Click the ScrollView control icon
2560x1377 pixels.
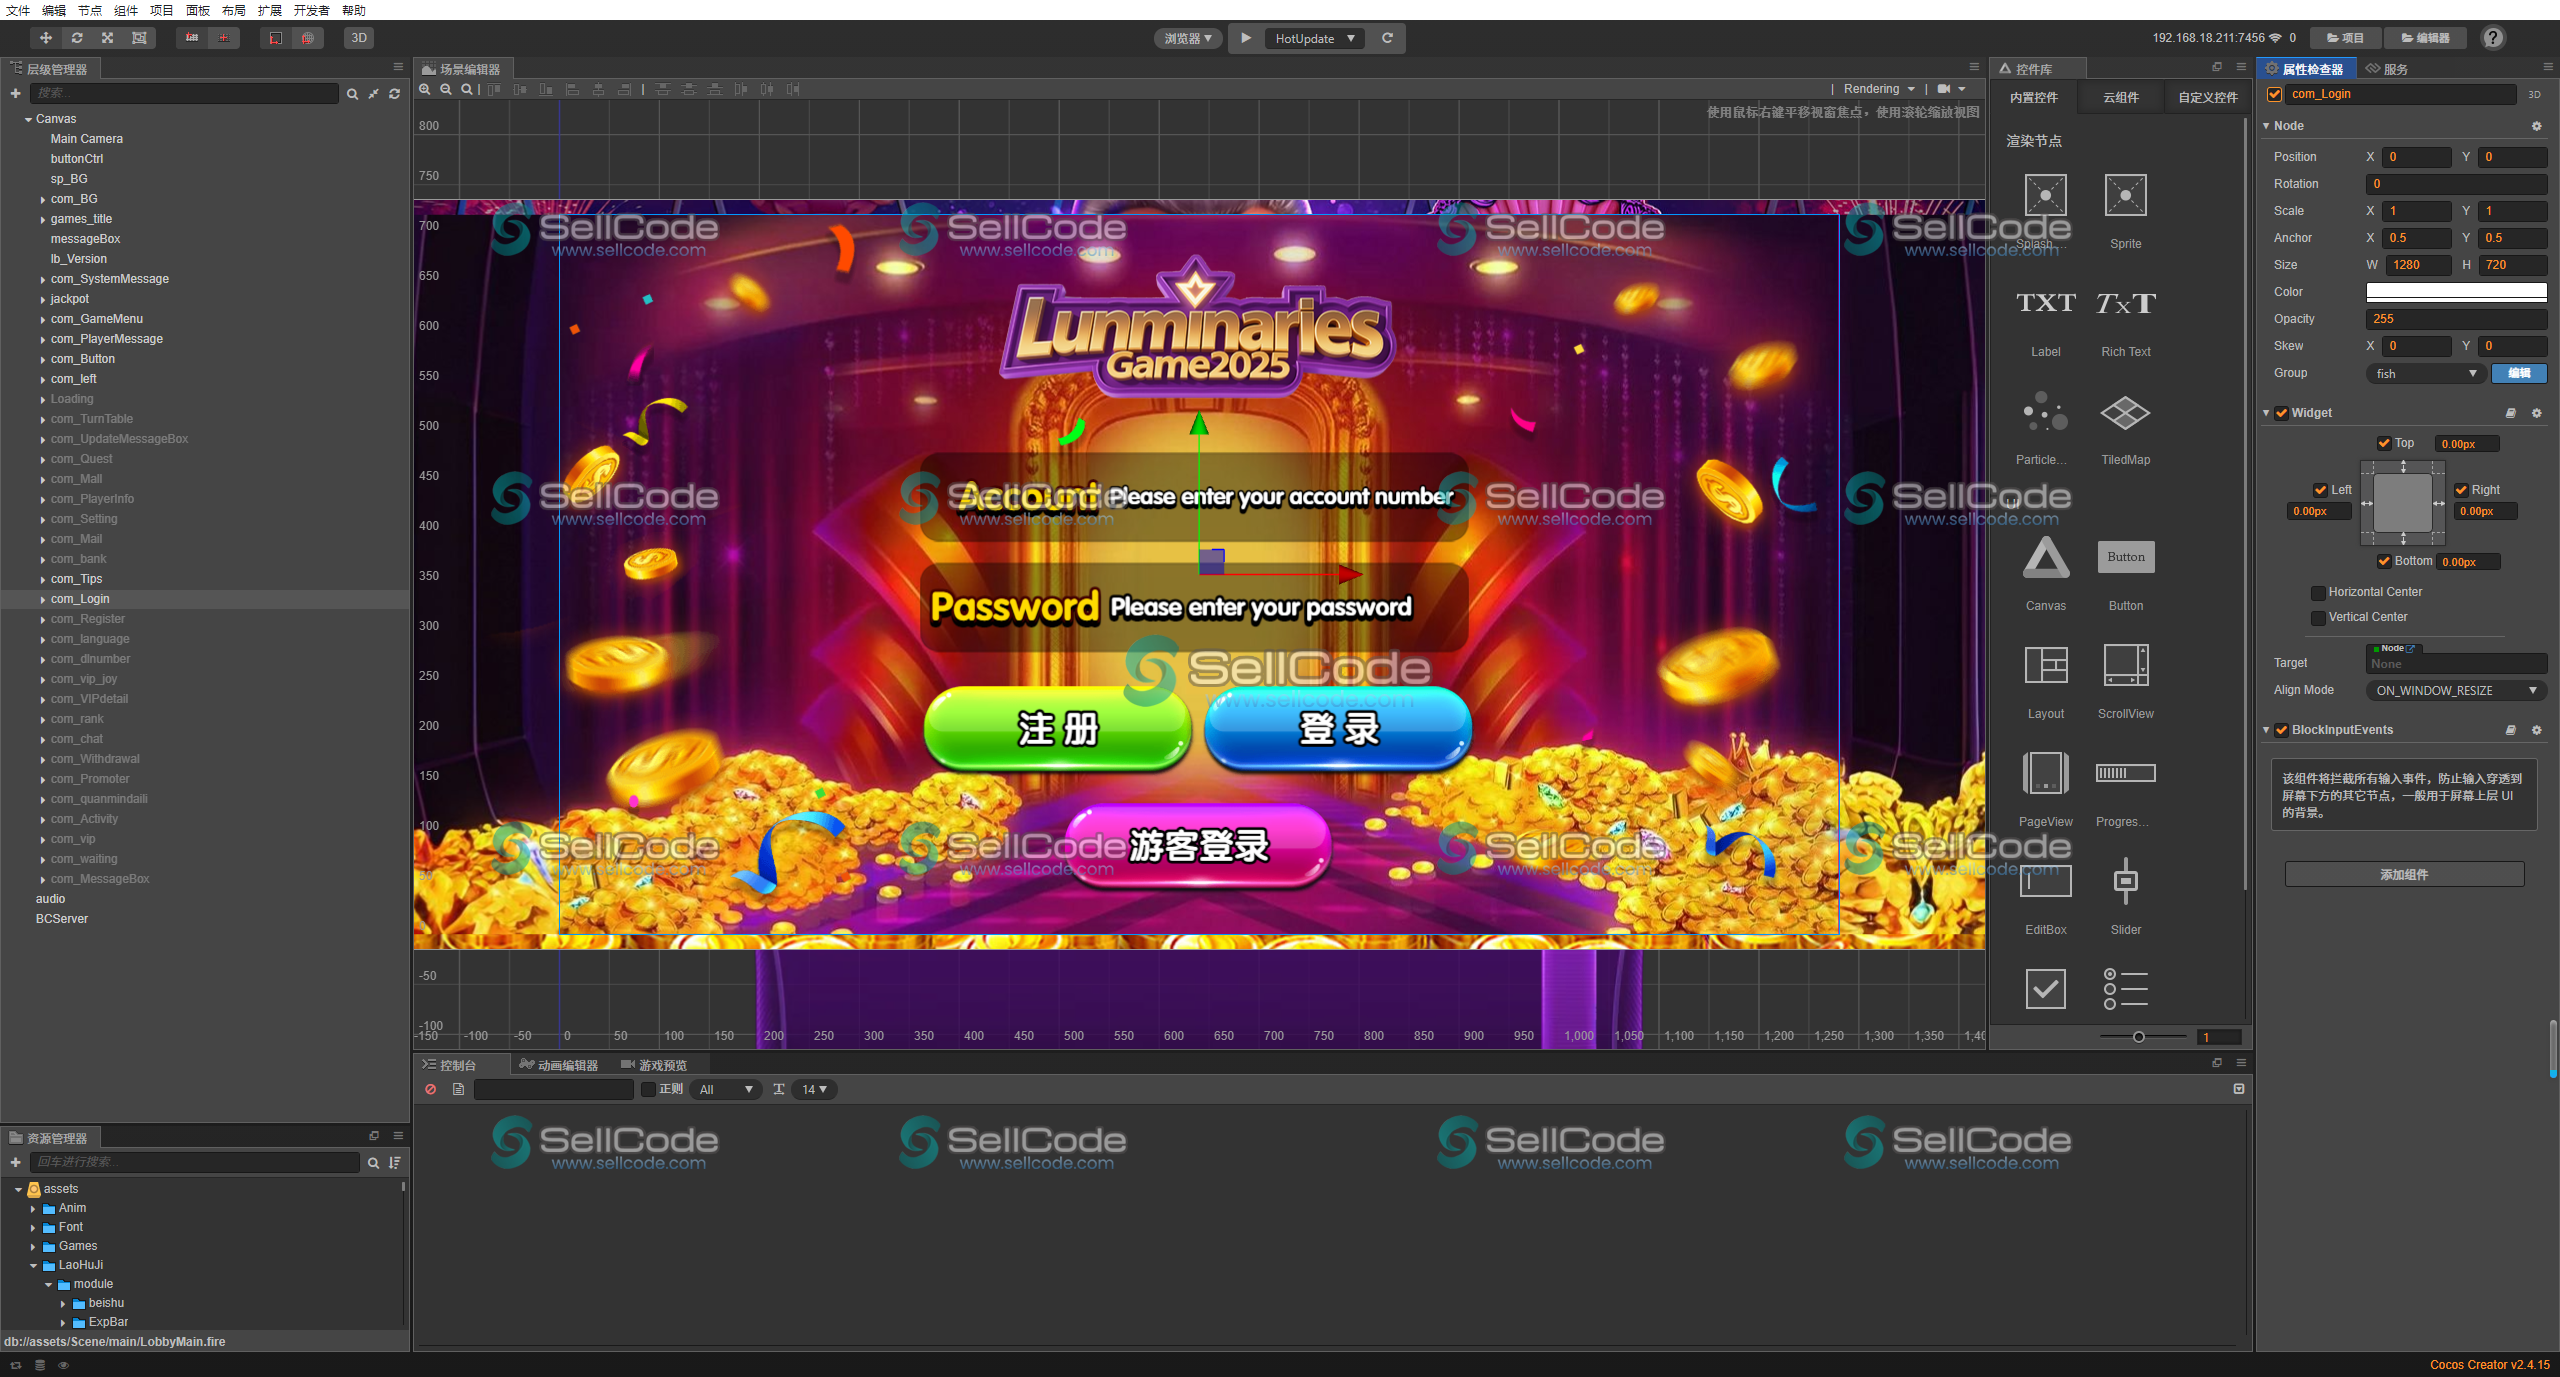coord(2125,665)
